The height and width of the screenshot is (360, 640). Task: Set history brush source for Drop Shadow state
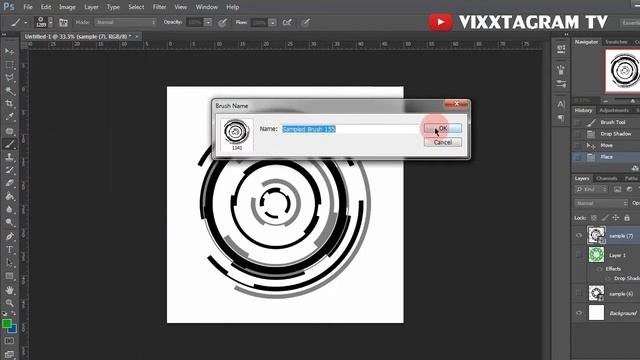[x=578, y=134]
